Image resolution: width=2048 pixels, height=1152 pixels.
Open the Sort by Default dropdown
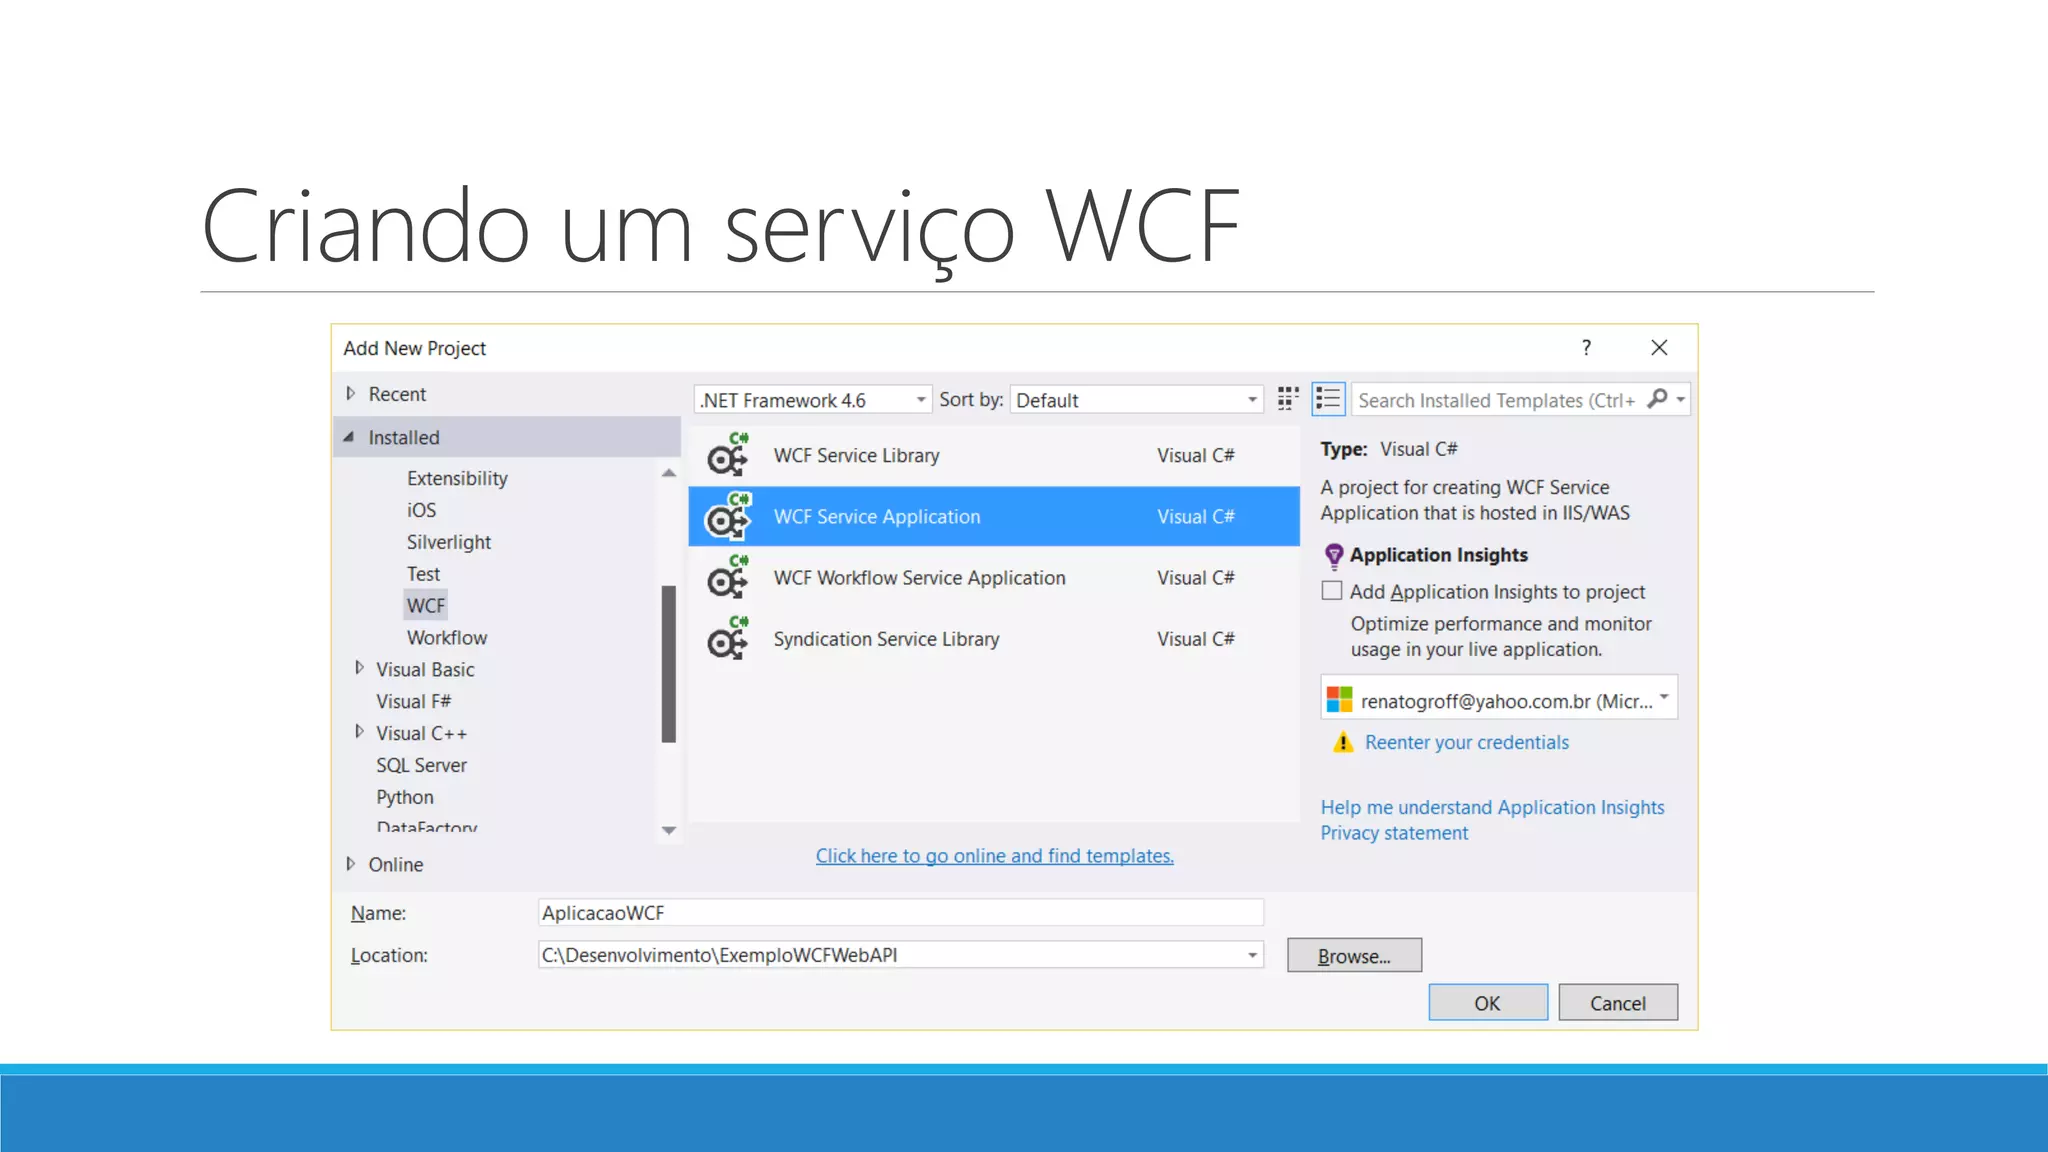(1136, 400)
